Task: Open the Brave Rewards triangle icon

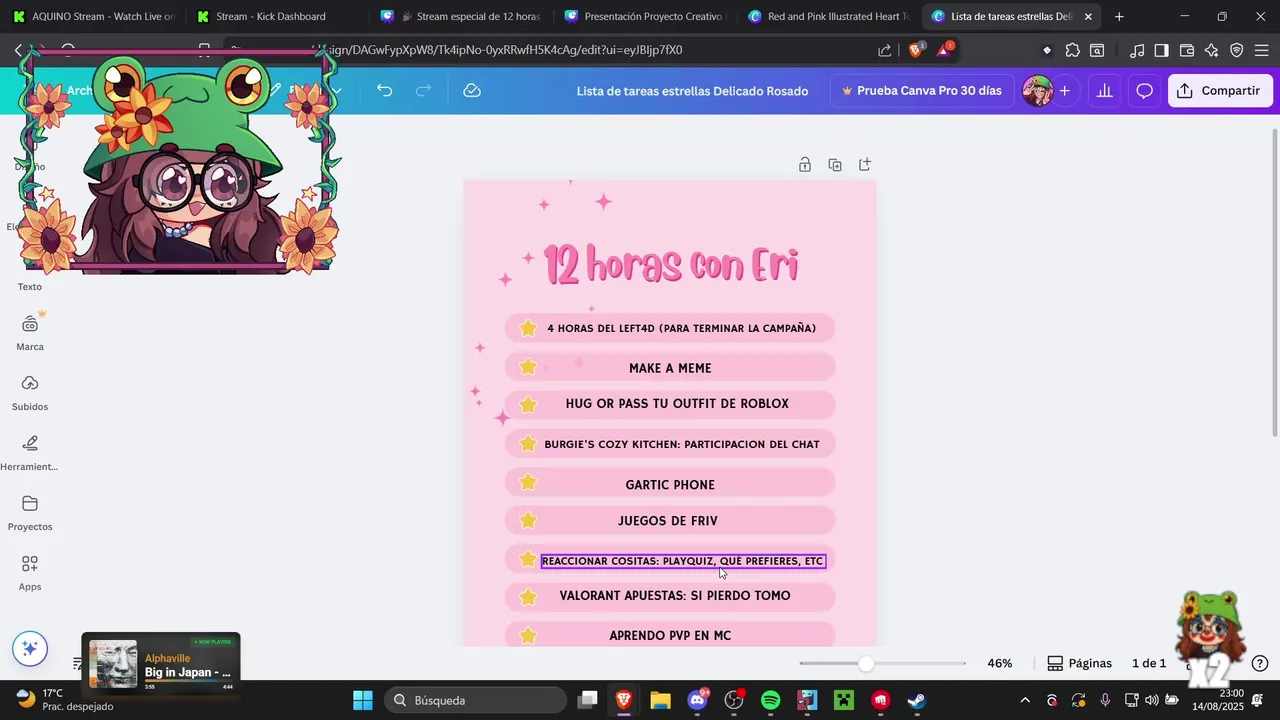Action: [944, 49]
